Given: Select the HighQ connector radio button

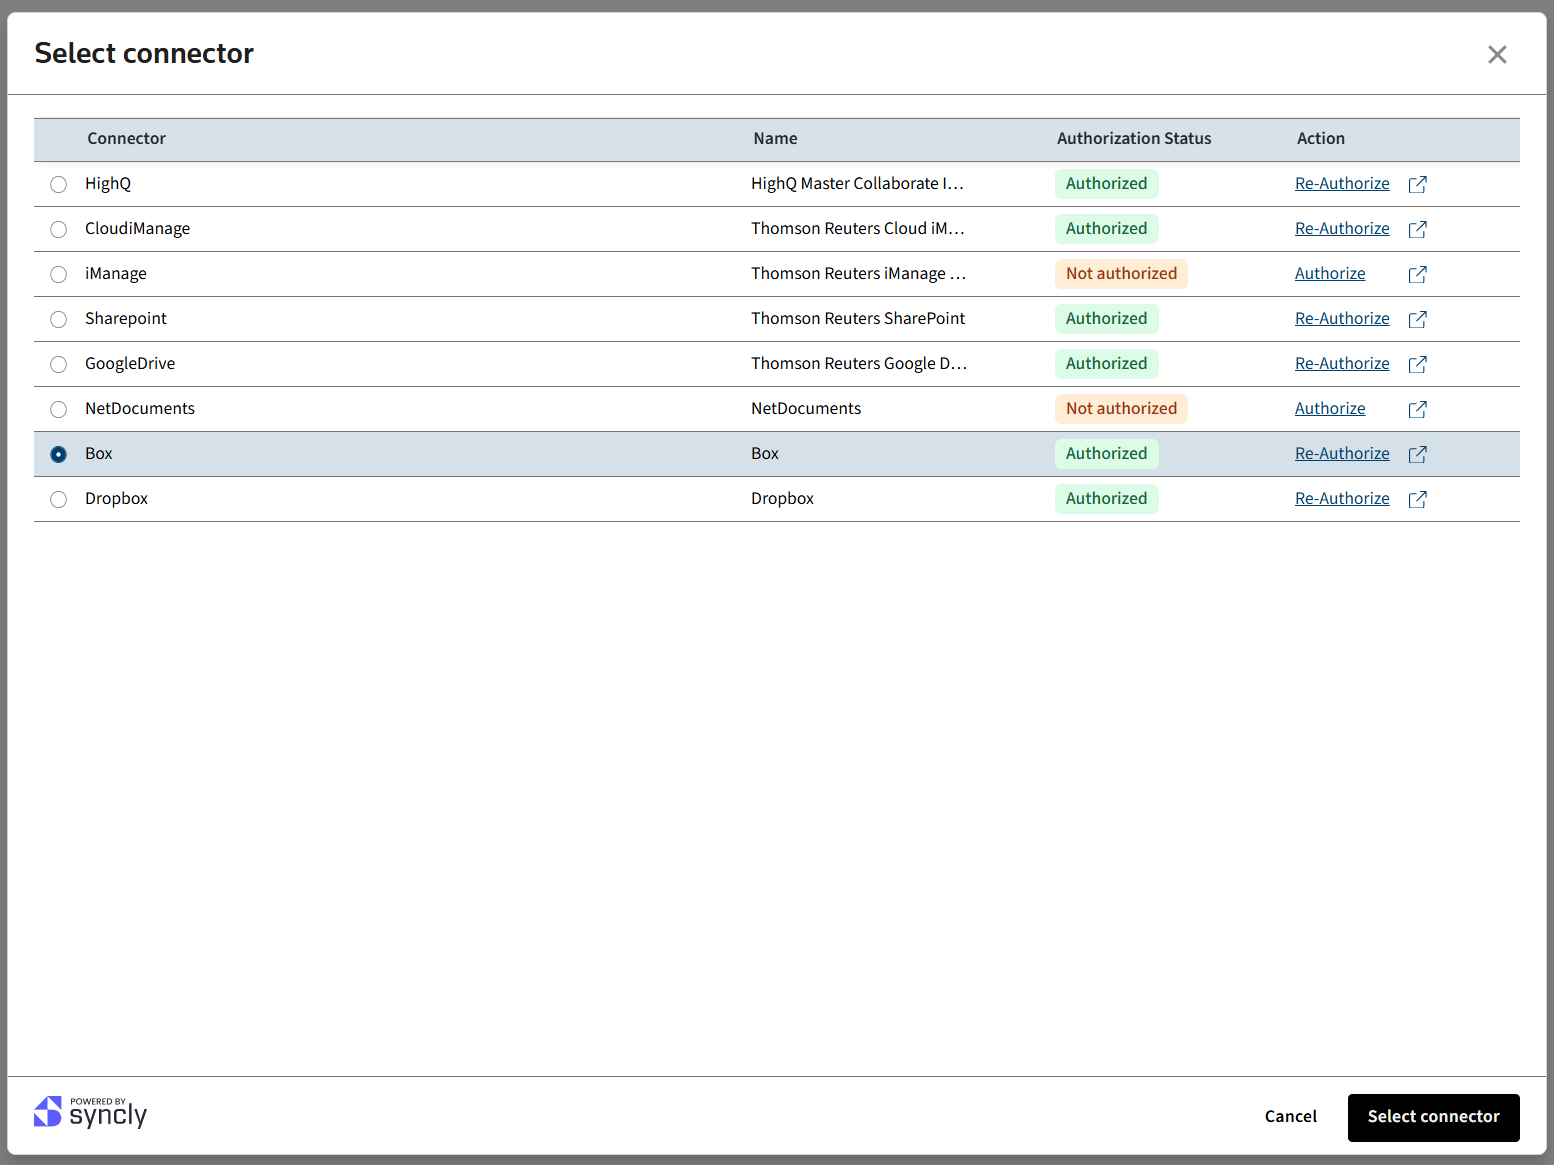Looking at the screenshot, I should click(x=59, y=184).
